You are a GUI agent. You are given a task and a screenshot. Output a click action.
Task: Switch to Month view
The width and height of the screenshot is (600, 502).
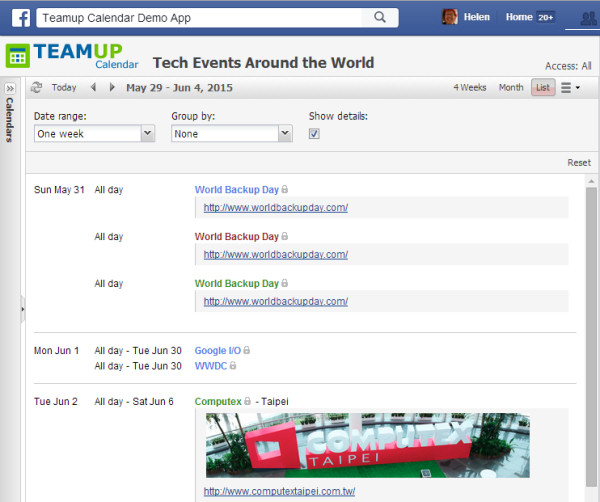511,88
